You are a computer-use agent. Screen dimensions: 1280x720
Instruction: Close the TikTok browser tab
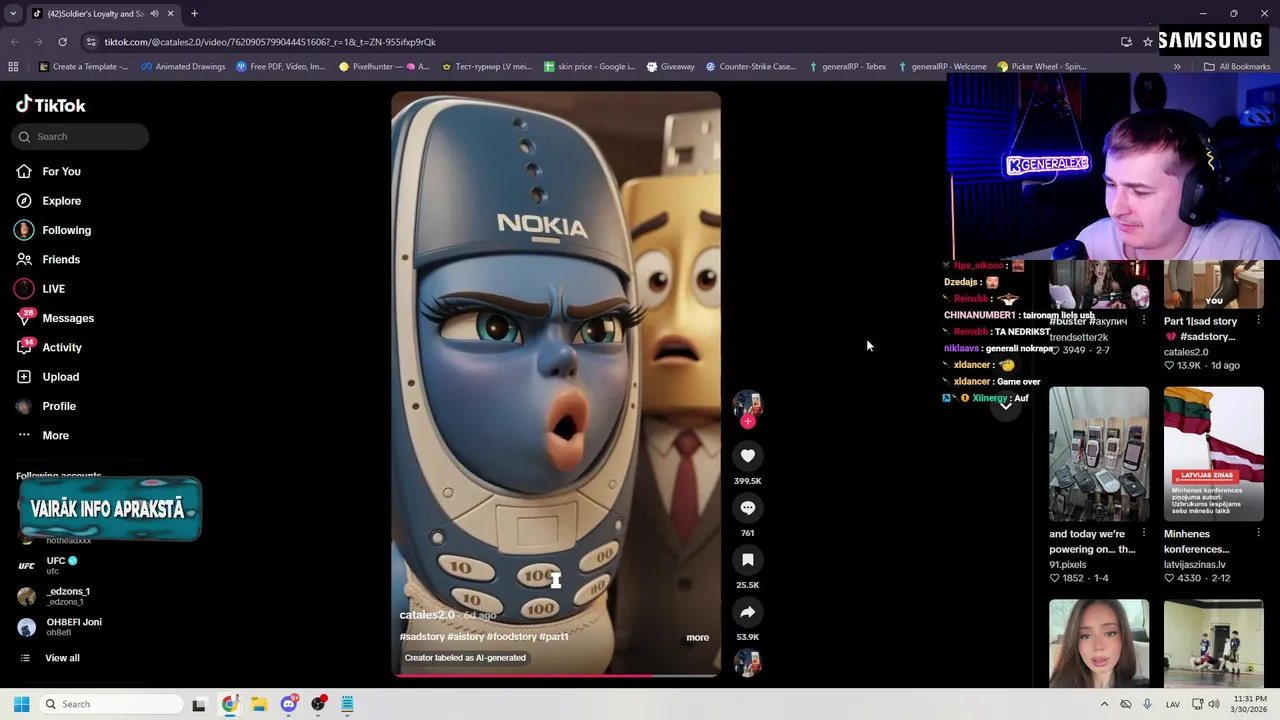click(x=170, y=14)
